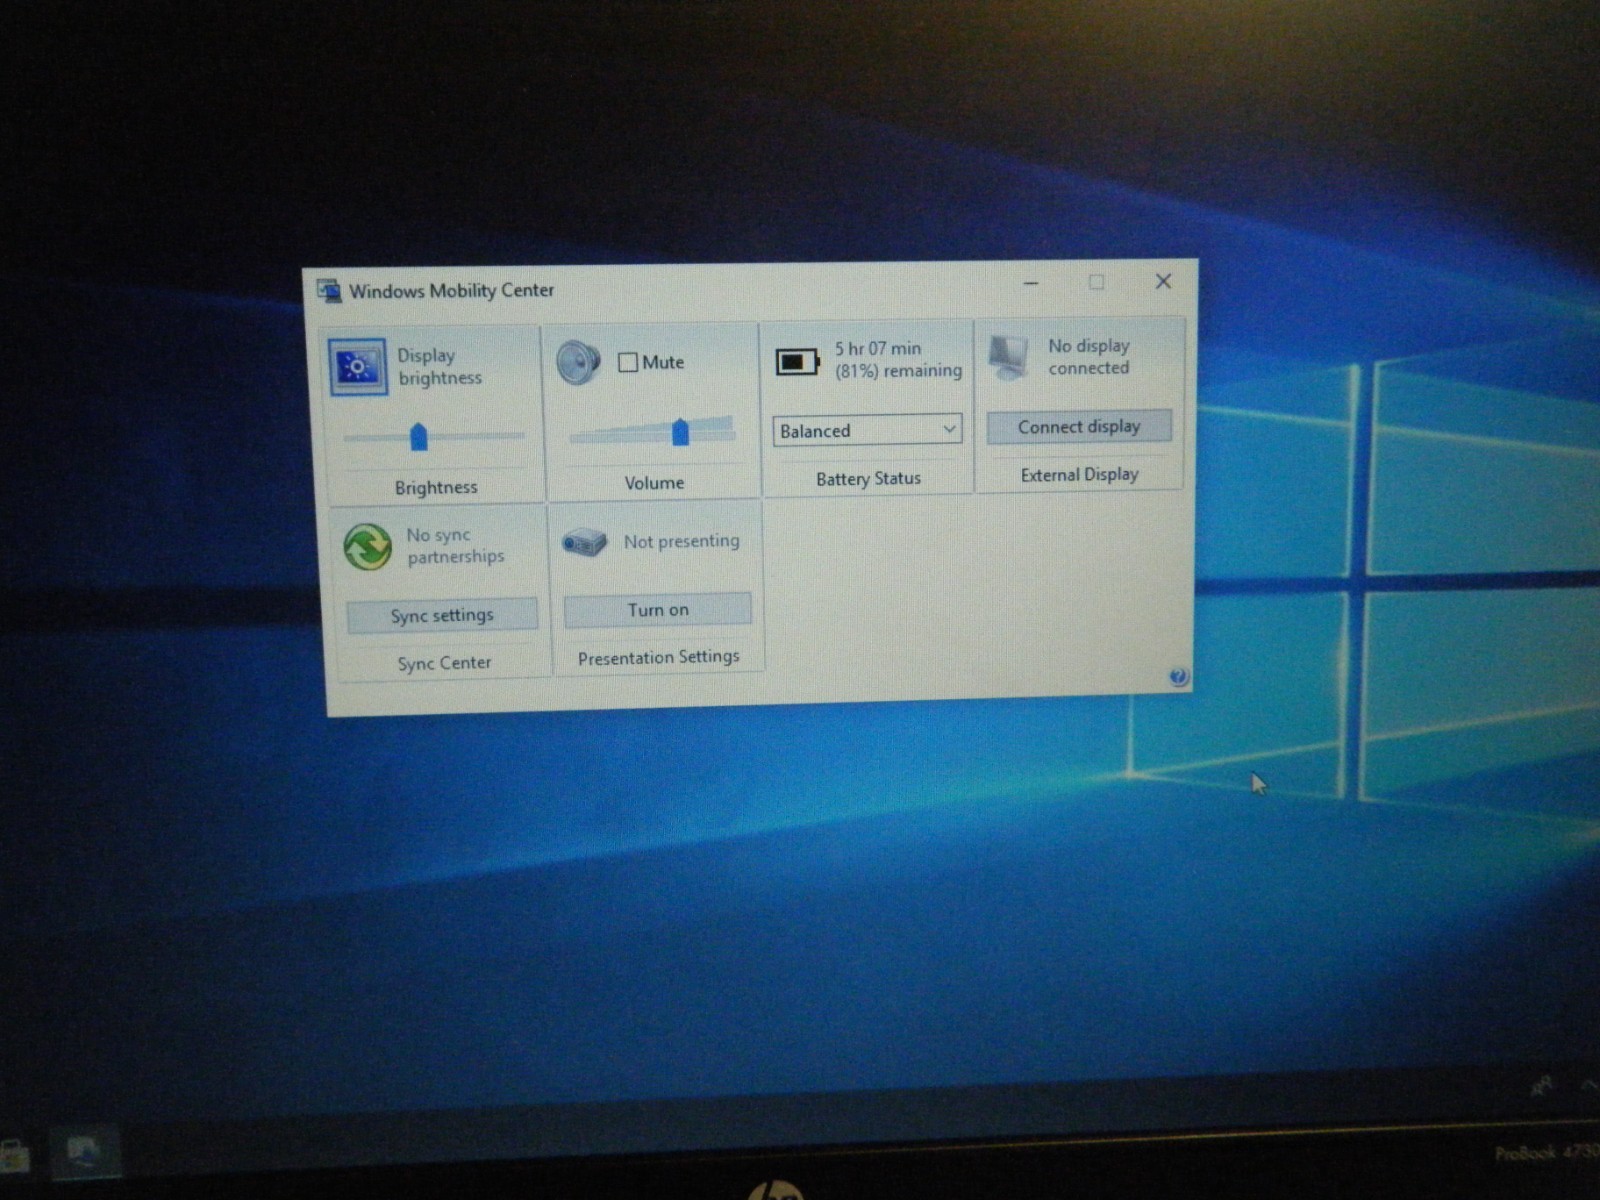Click the 'Sync Center' label
Viewport: 1600px width, 1200px height.
pyautogui.click(x=444, y=663)
